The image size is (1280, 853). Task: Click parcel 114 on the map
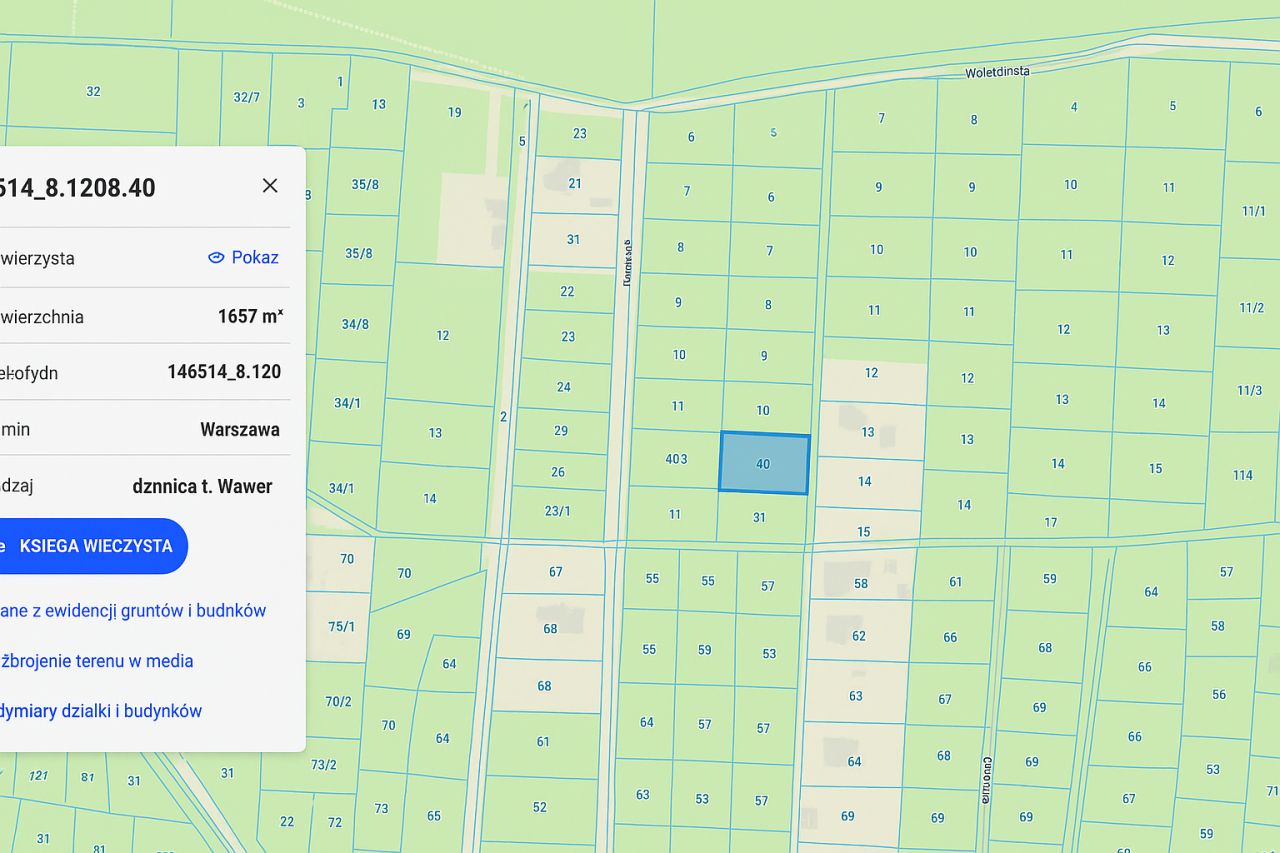(x=1243, y=475)
